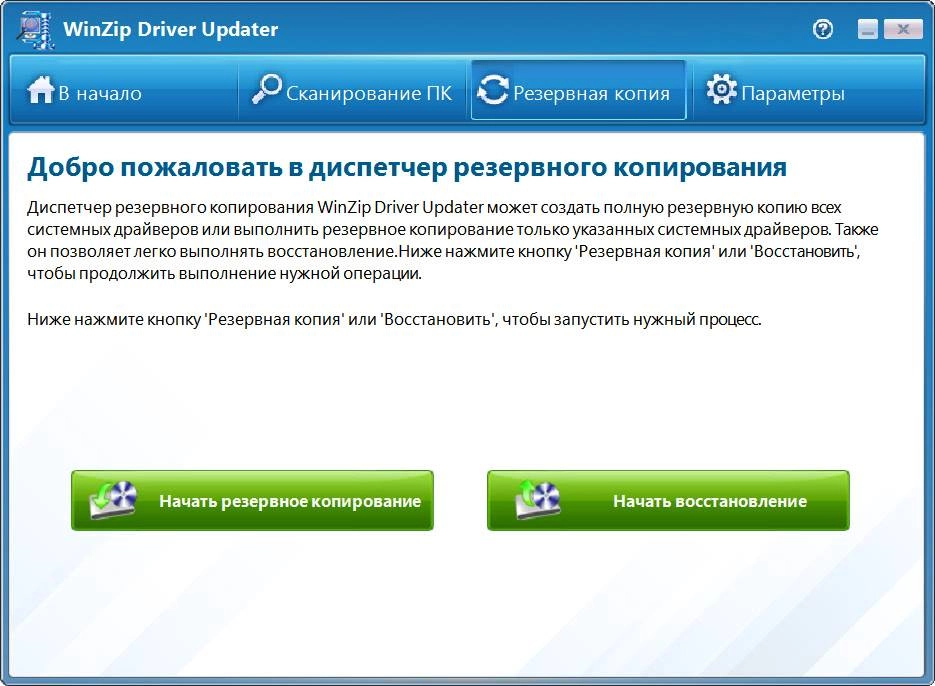Click the magnifier scan icon

coord(266,89)
